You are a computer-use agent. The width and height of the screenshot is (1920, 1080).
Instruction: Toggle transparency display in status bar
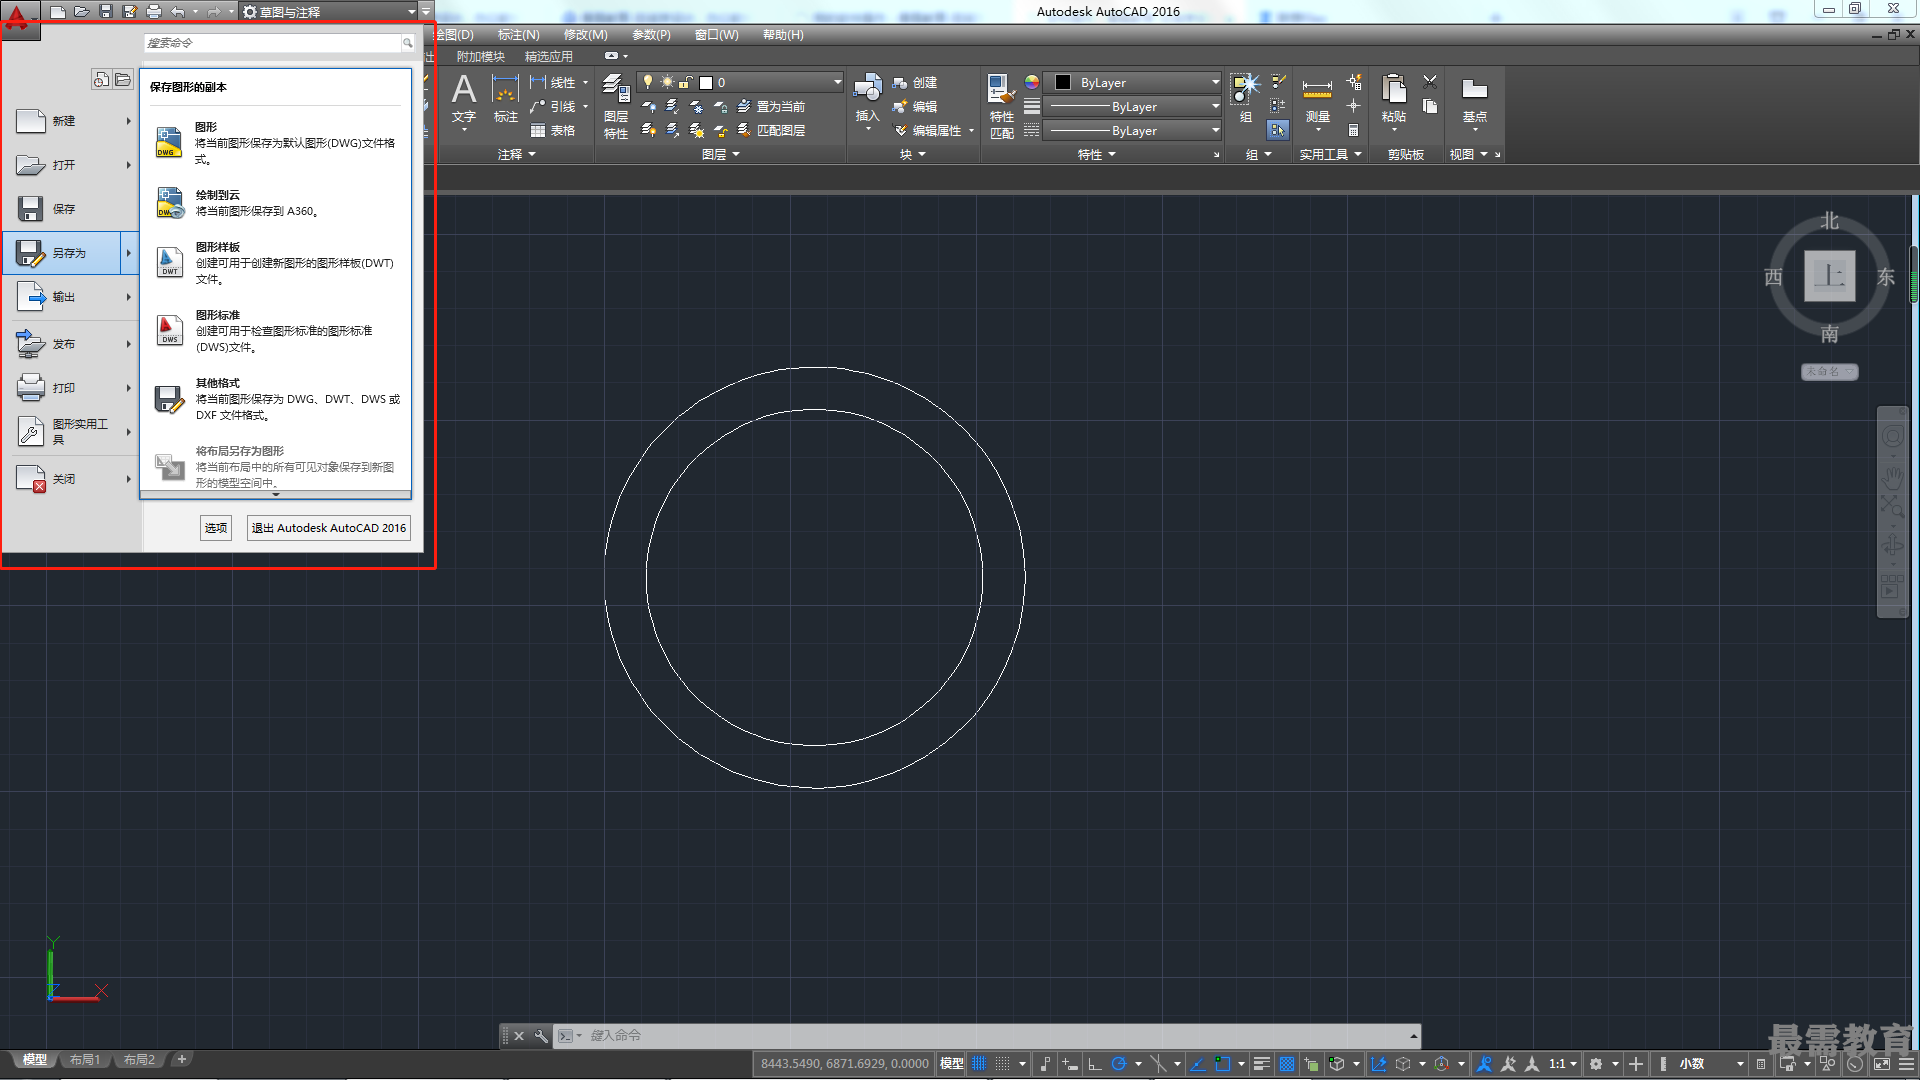coord(1287,1064)
